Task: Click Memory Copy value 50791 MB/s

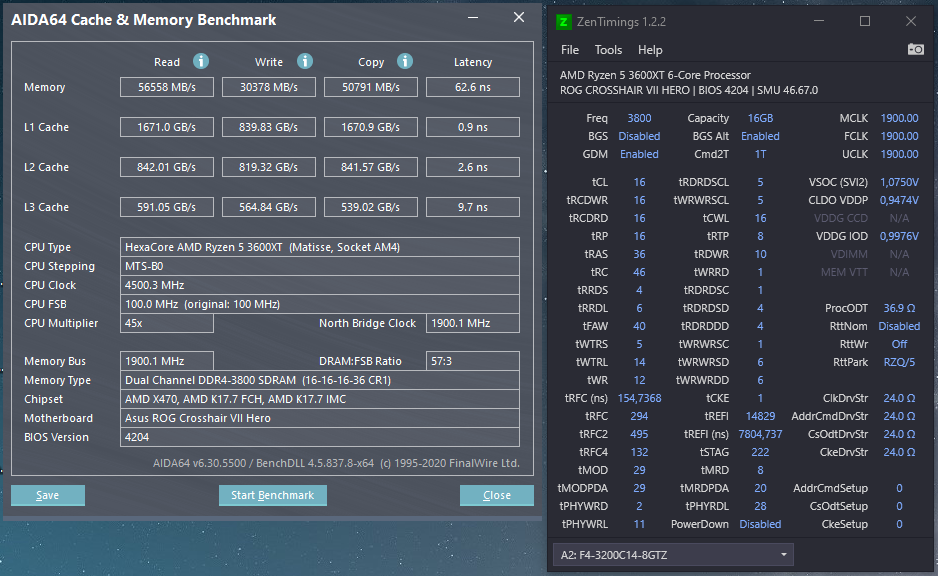Action: click(371, 87)
